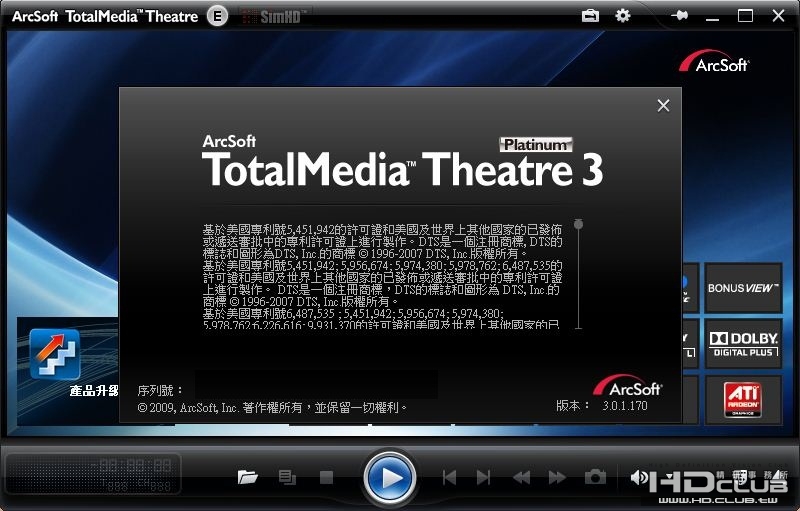Click the 2009 ArcSoft copyright line
This screenshot has height=511, width=800.
(272, 407)
